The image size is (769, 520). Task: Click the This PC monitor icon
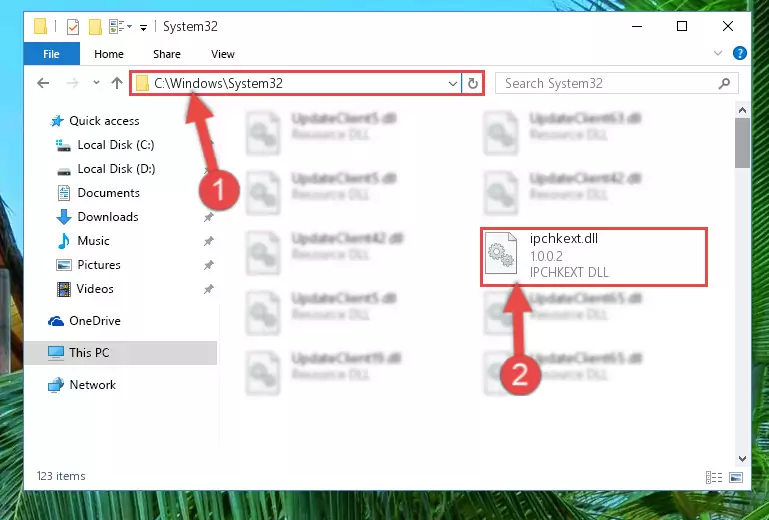tap(56, 353)
